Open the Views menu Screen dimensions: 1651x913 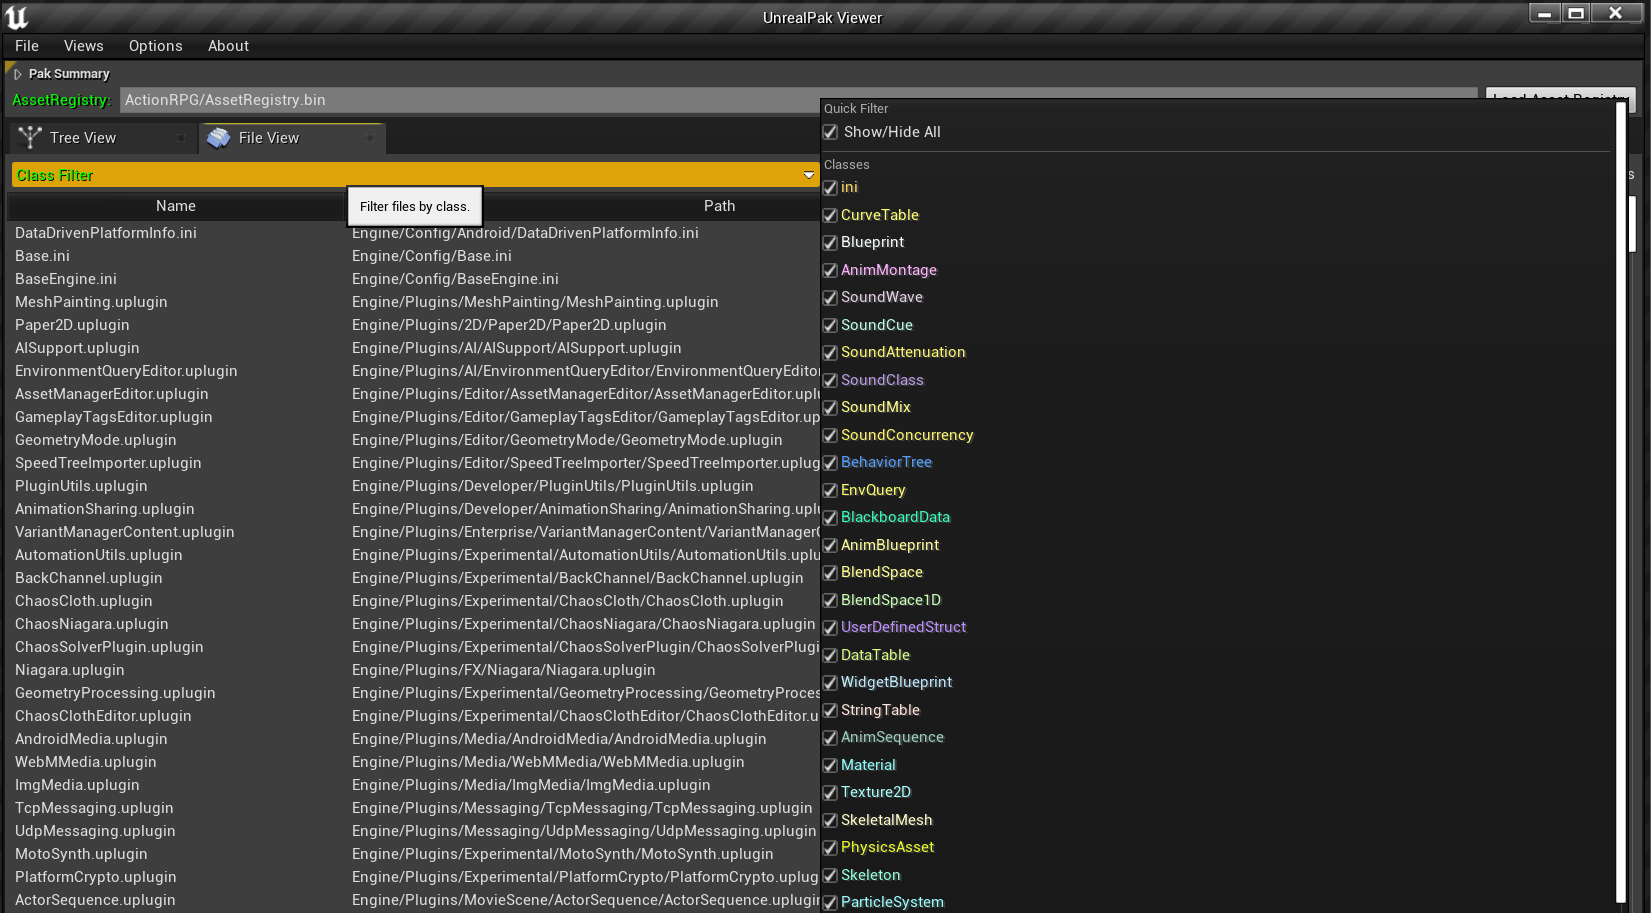coord(84,46)
